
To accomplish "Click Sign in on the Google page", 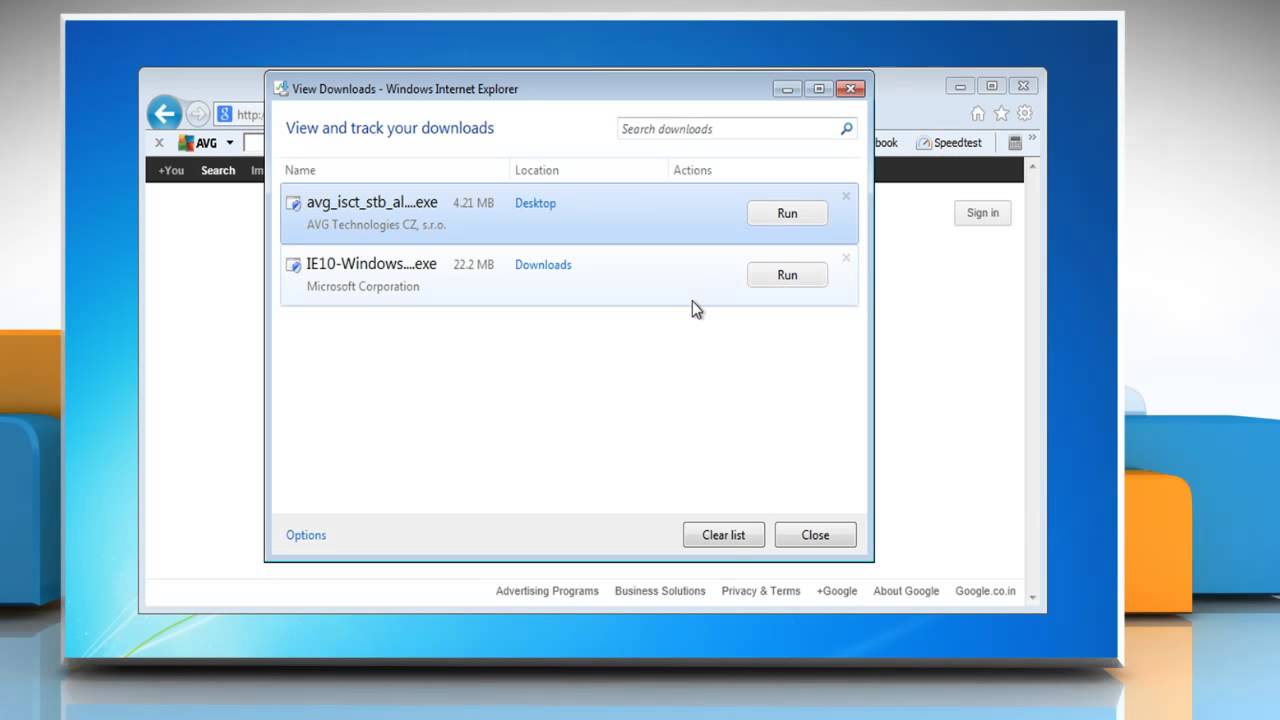I will 982,213.
